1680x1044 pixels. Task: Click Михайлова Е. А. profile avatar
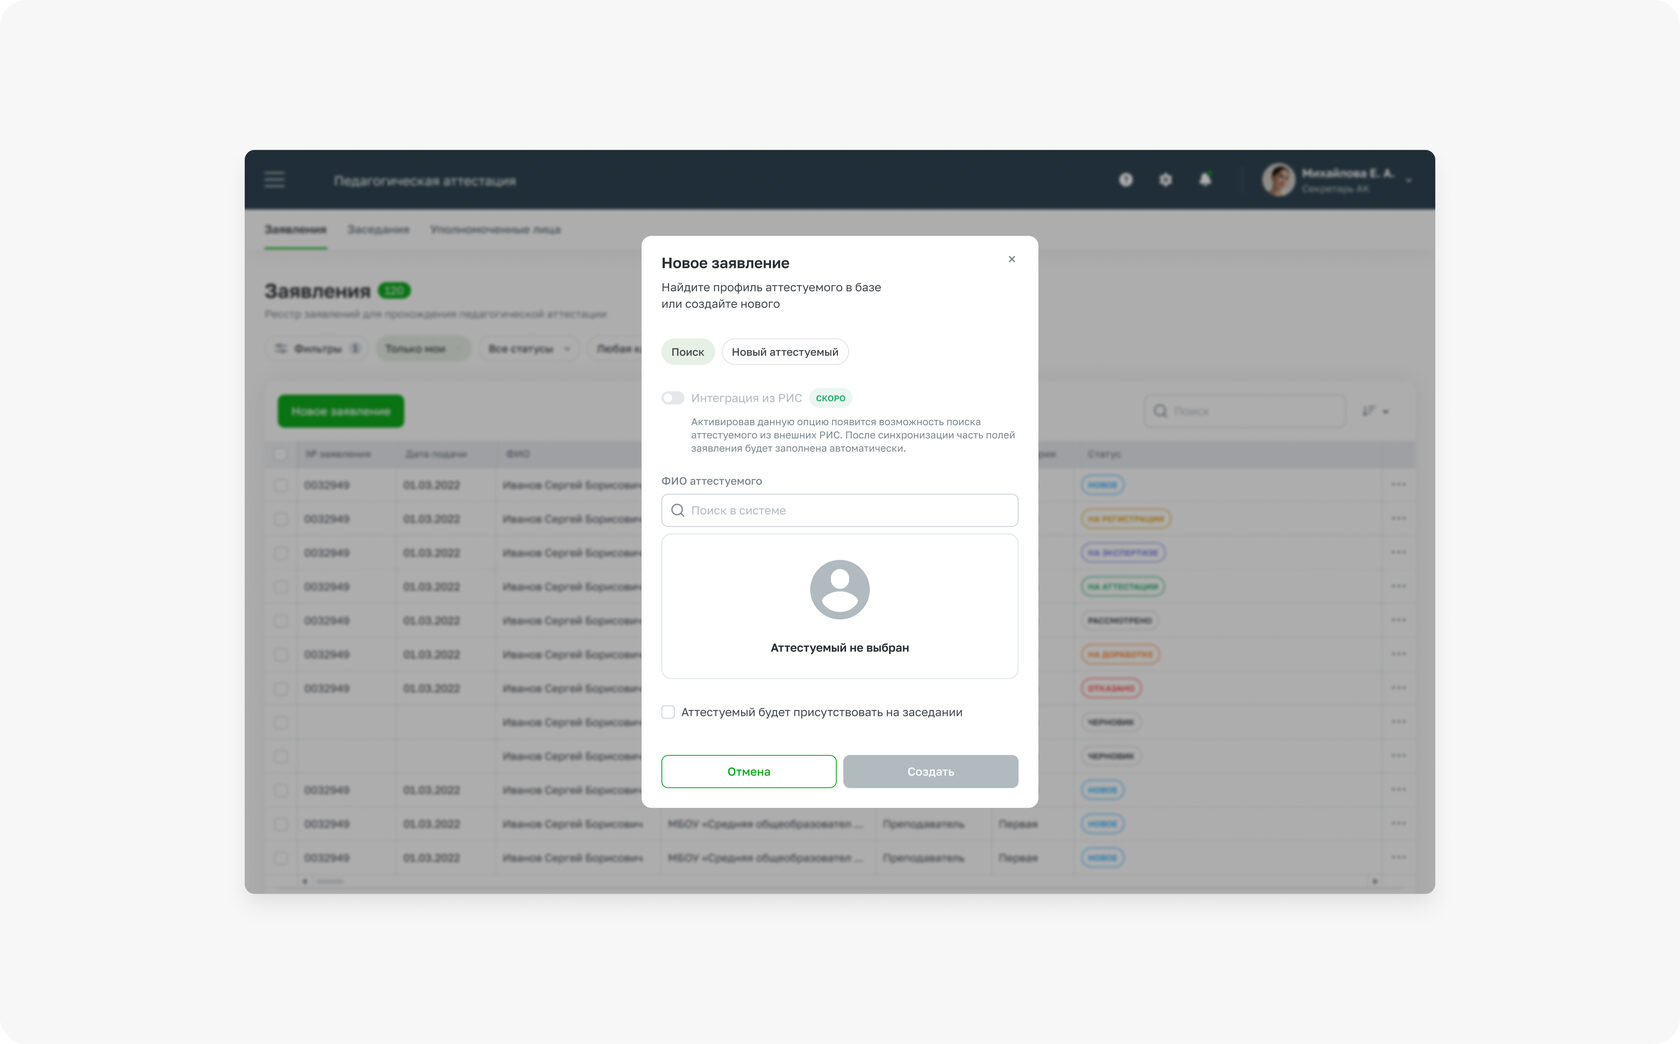(1279, 180)
